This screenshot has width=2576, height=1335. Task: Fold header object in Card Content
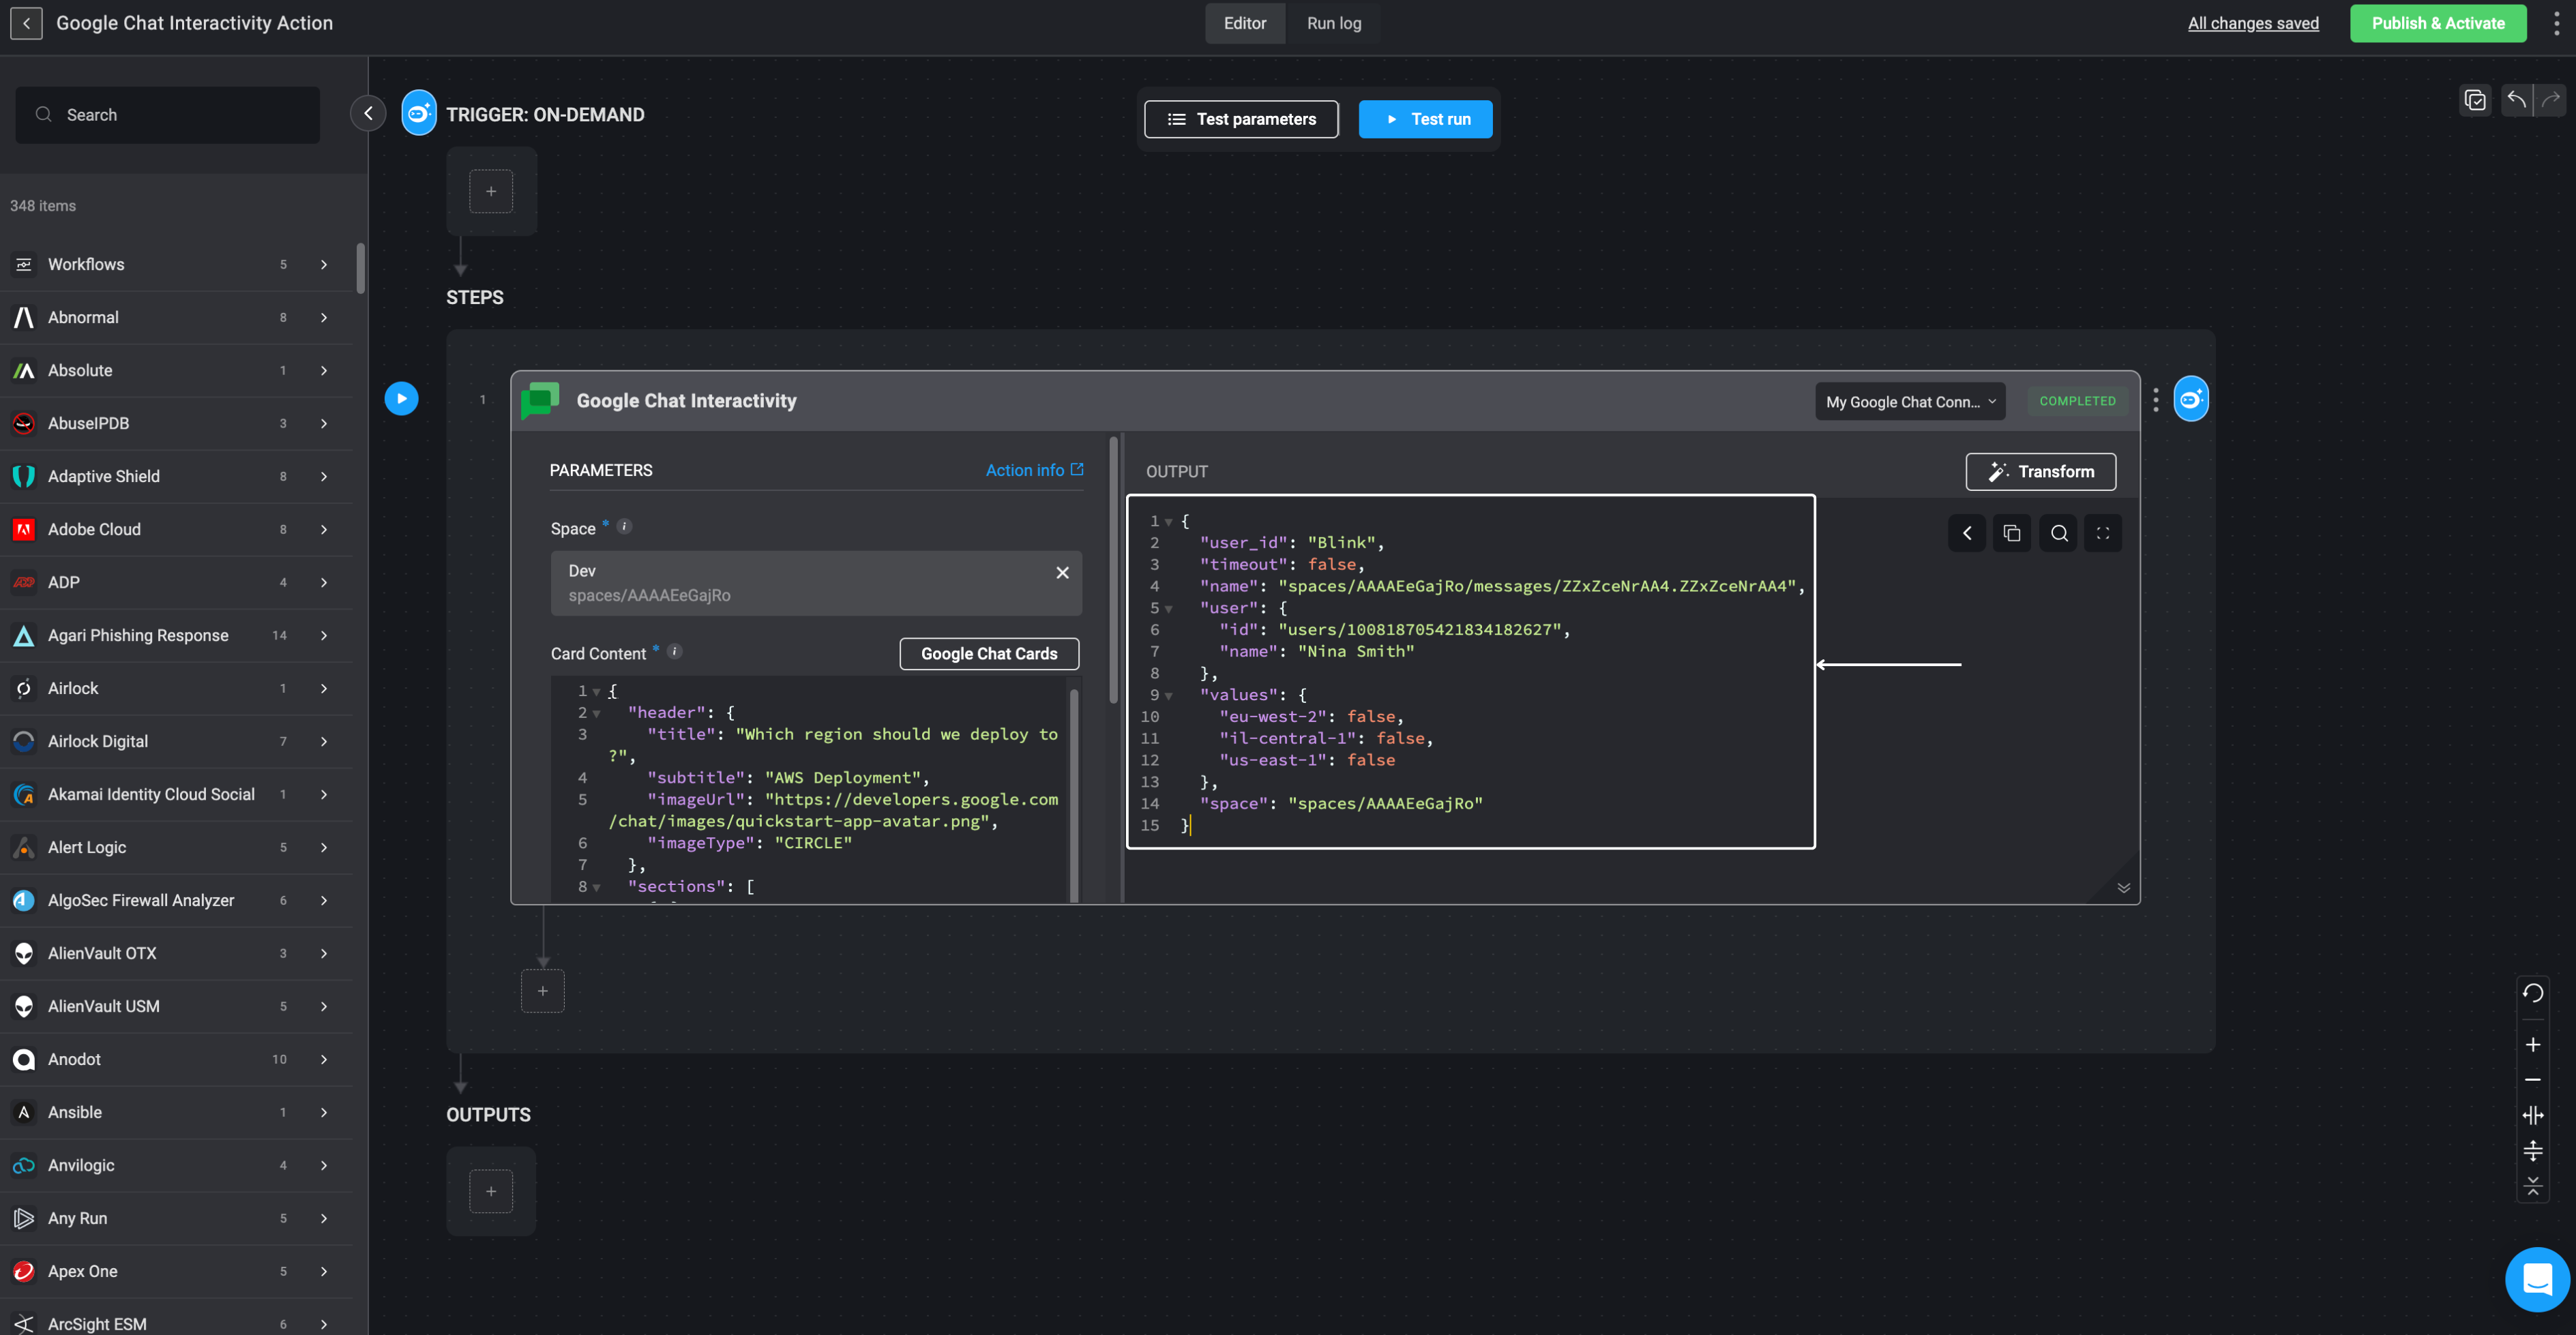[597, 714]
